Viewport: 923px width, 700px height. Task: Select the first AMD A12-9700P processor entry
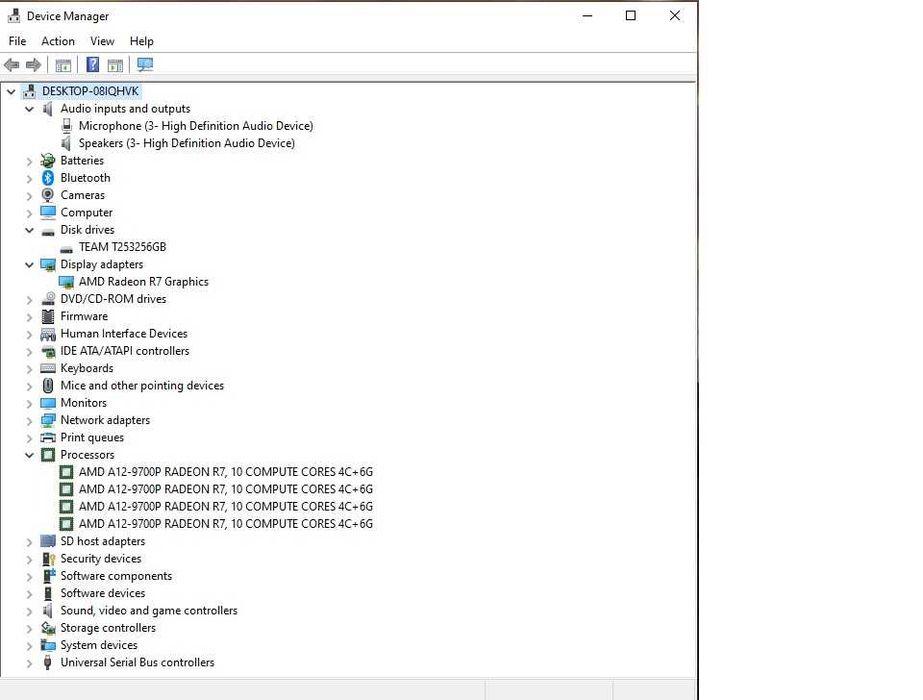click(225, 472)
